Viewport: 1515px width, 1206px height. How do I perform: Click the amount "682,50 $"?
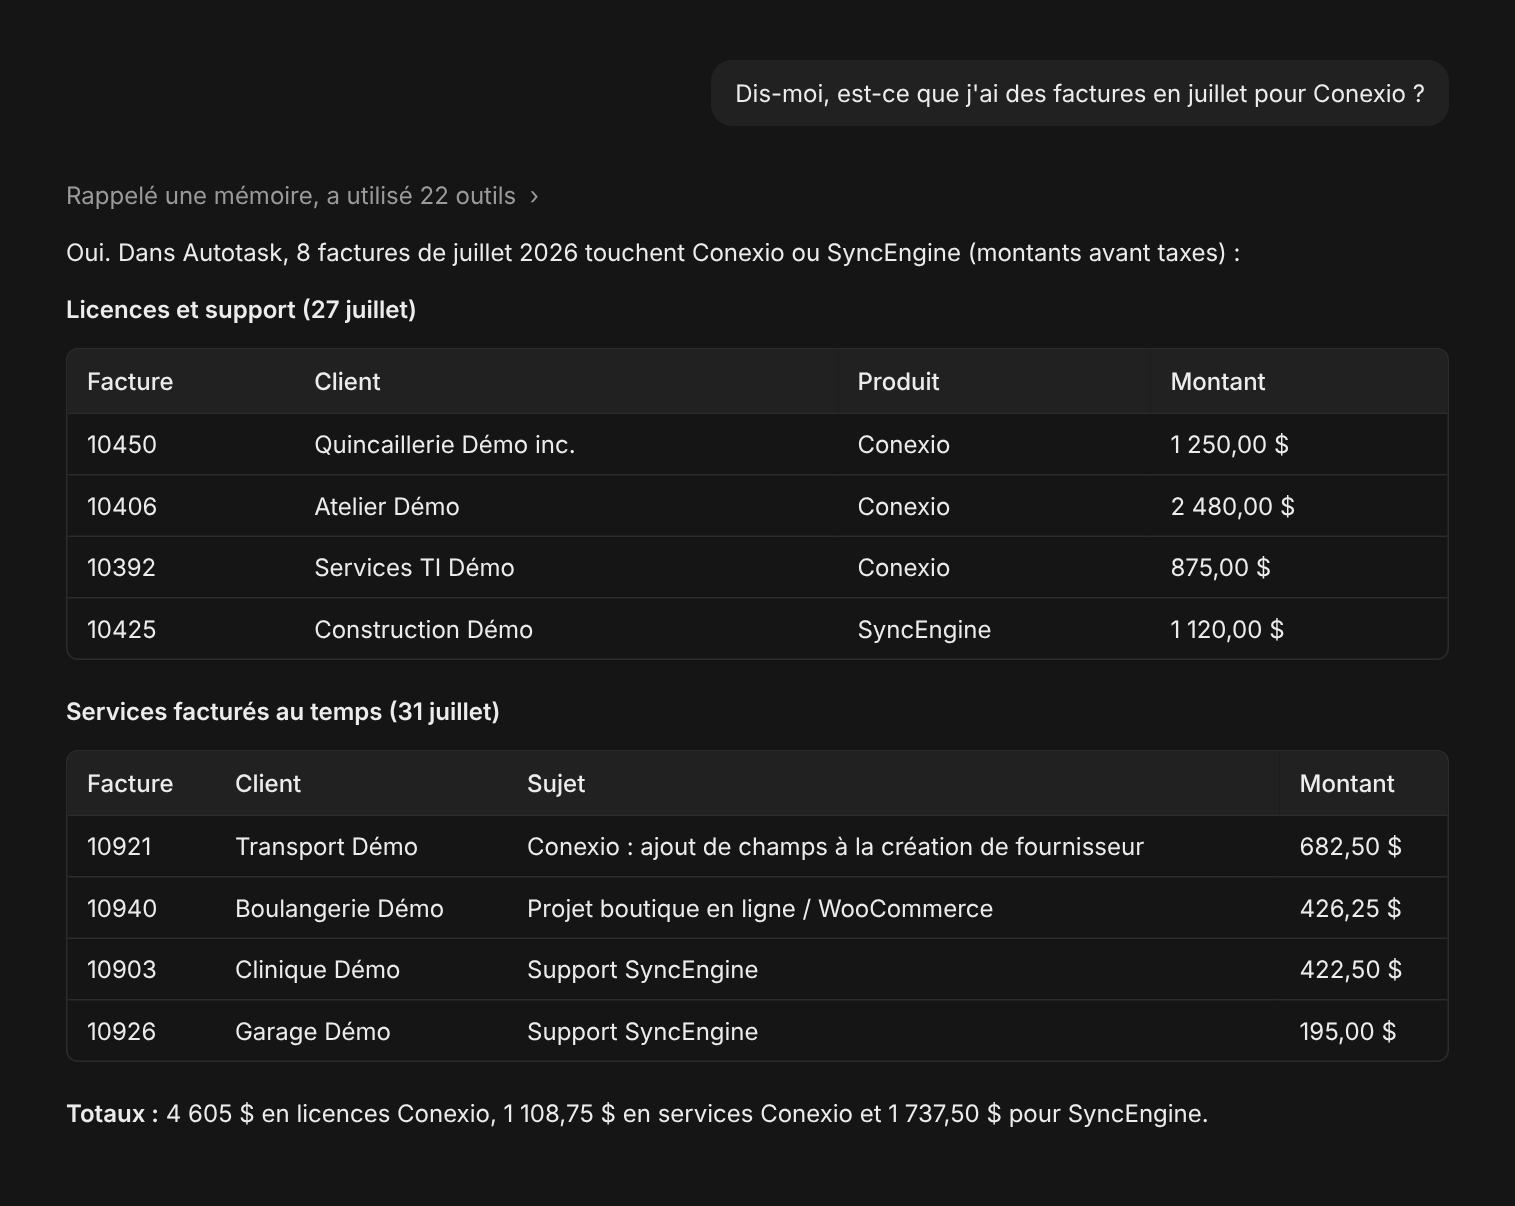1350,847
